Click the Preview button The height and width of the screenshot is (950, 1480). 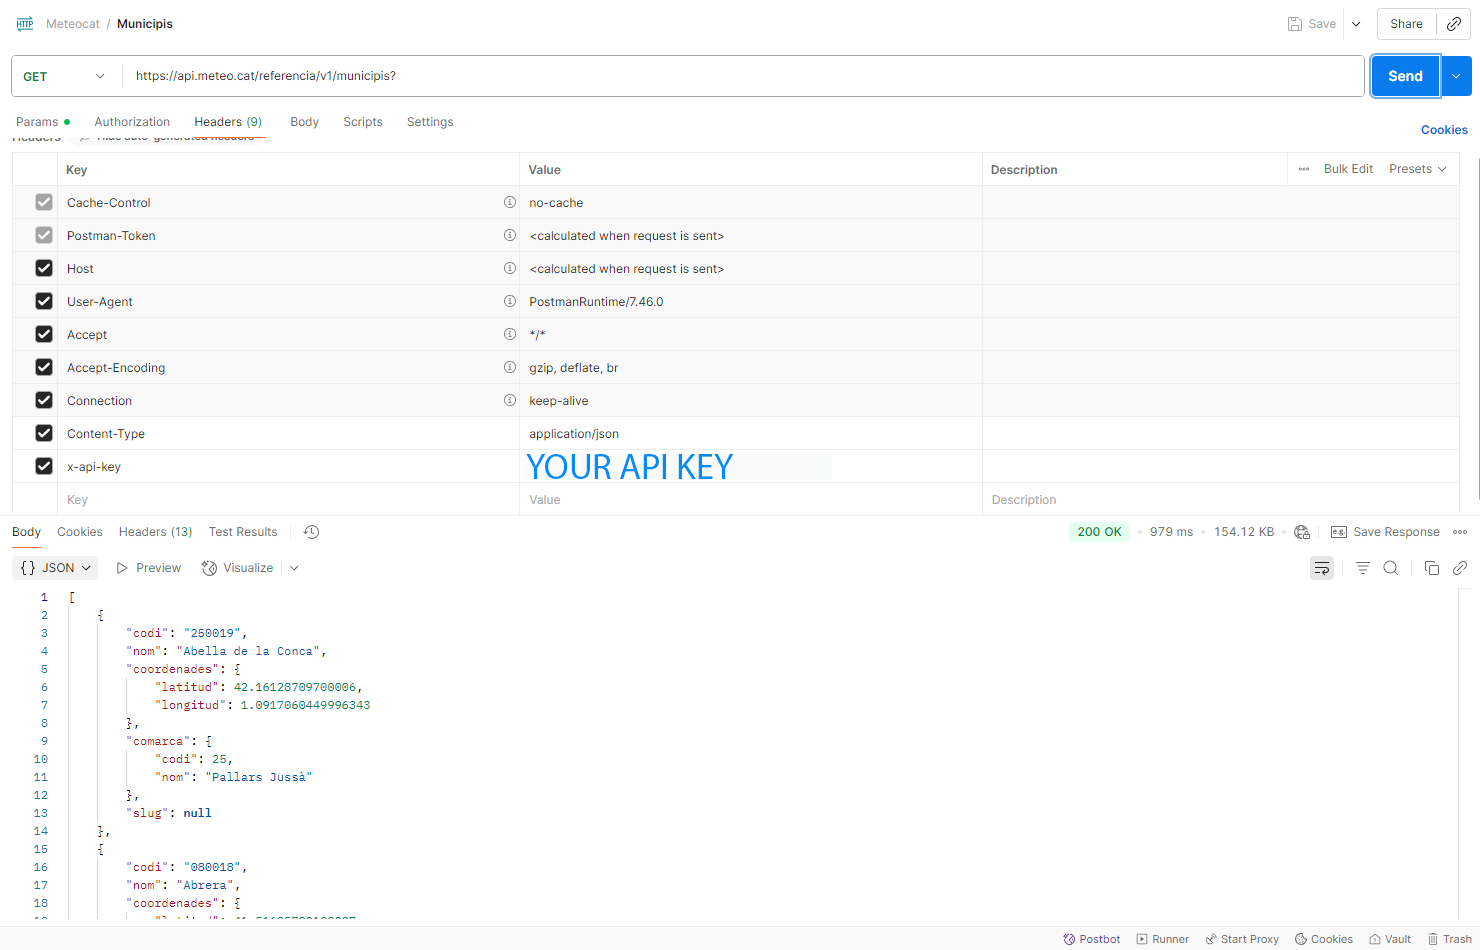pyautogui.click(x=149, y=568)
